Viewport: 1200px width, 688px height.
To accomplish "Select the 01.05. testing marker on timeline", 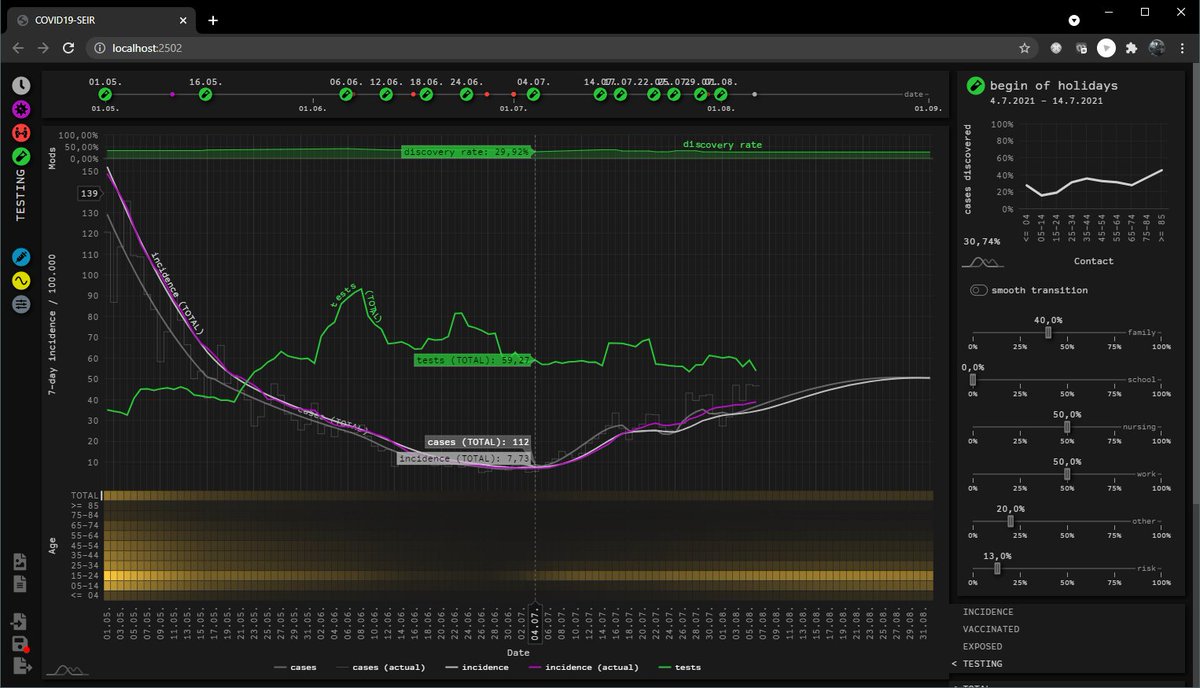I will [105, 95].
